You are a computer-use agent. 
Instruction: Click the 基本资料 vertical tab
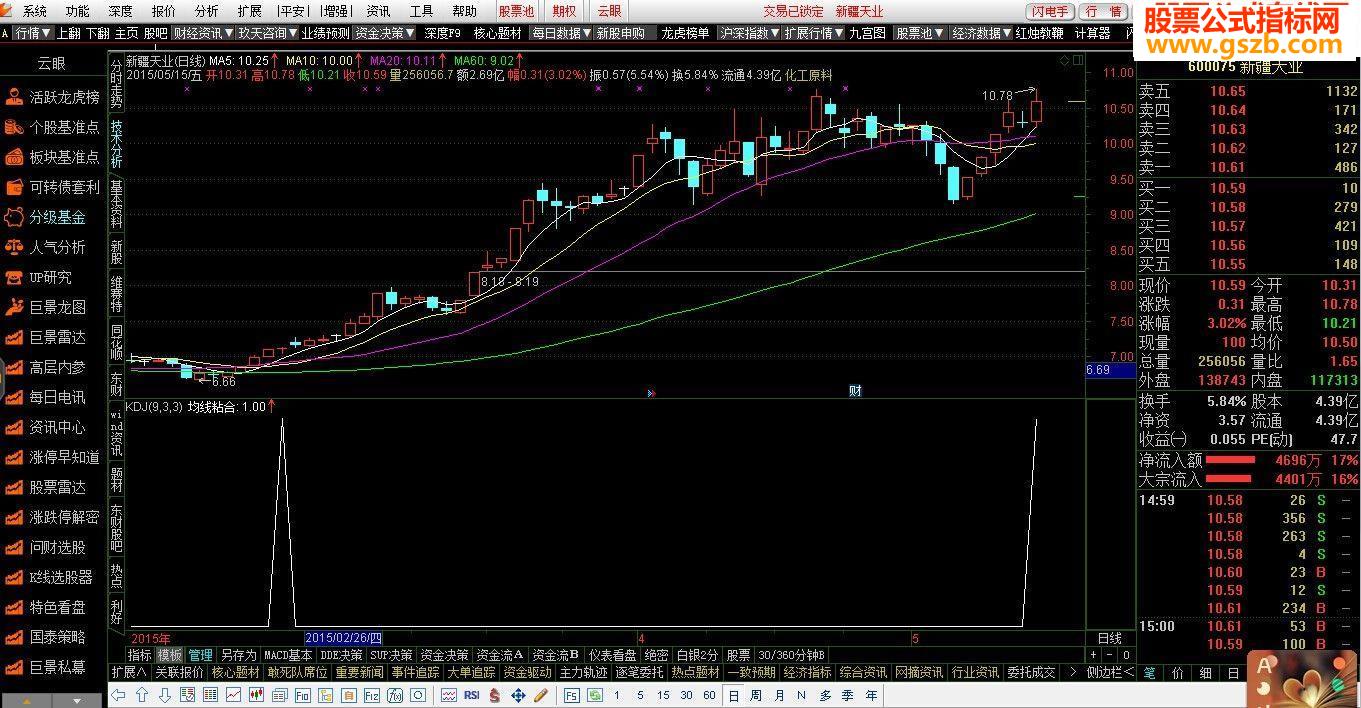(117, 205)
